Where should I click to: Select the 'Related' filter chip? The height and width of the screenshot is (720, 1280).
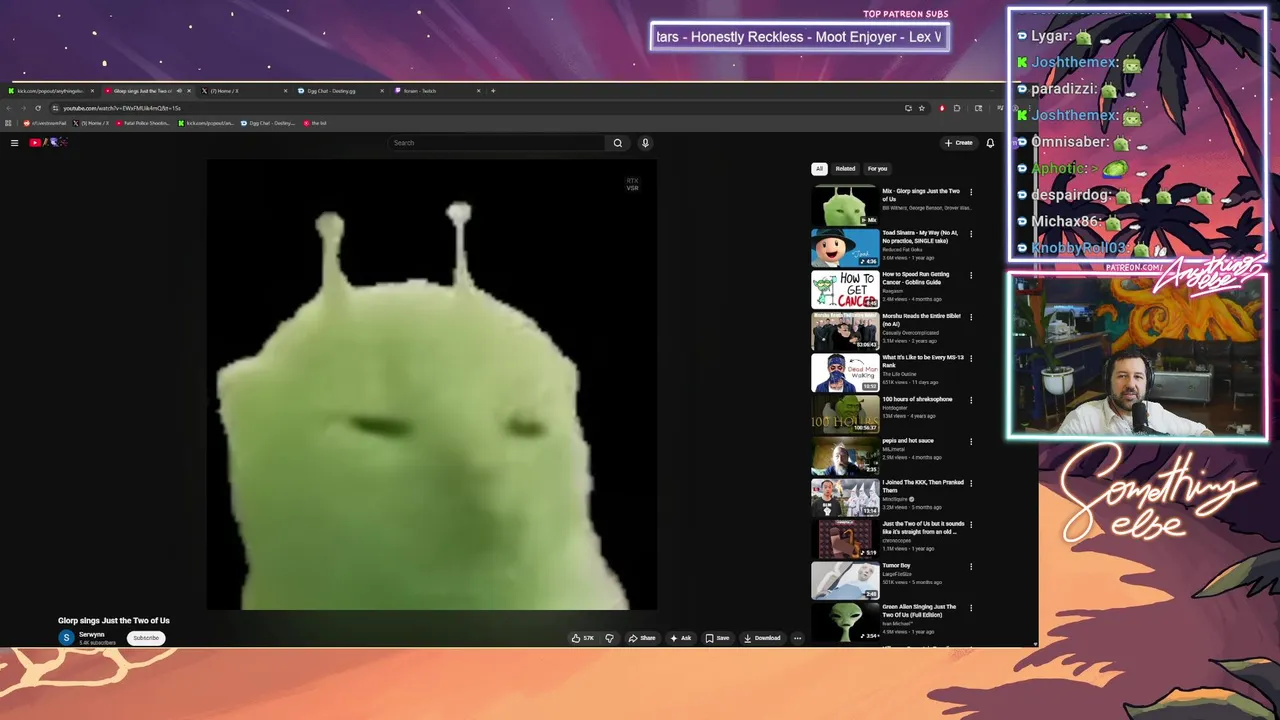pyautogui.click(x=846, y=169)
